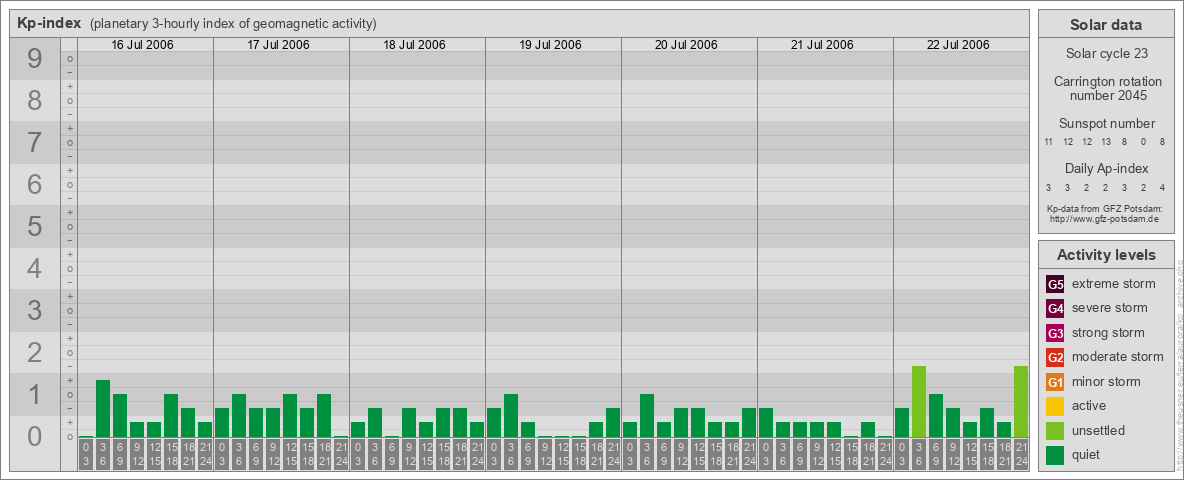Image resolution: width=1184 pixels, height=480 pixels.
Task: Click the 'Daily Ap-index' label
Action: (x=1106, y=168)
